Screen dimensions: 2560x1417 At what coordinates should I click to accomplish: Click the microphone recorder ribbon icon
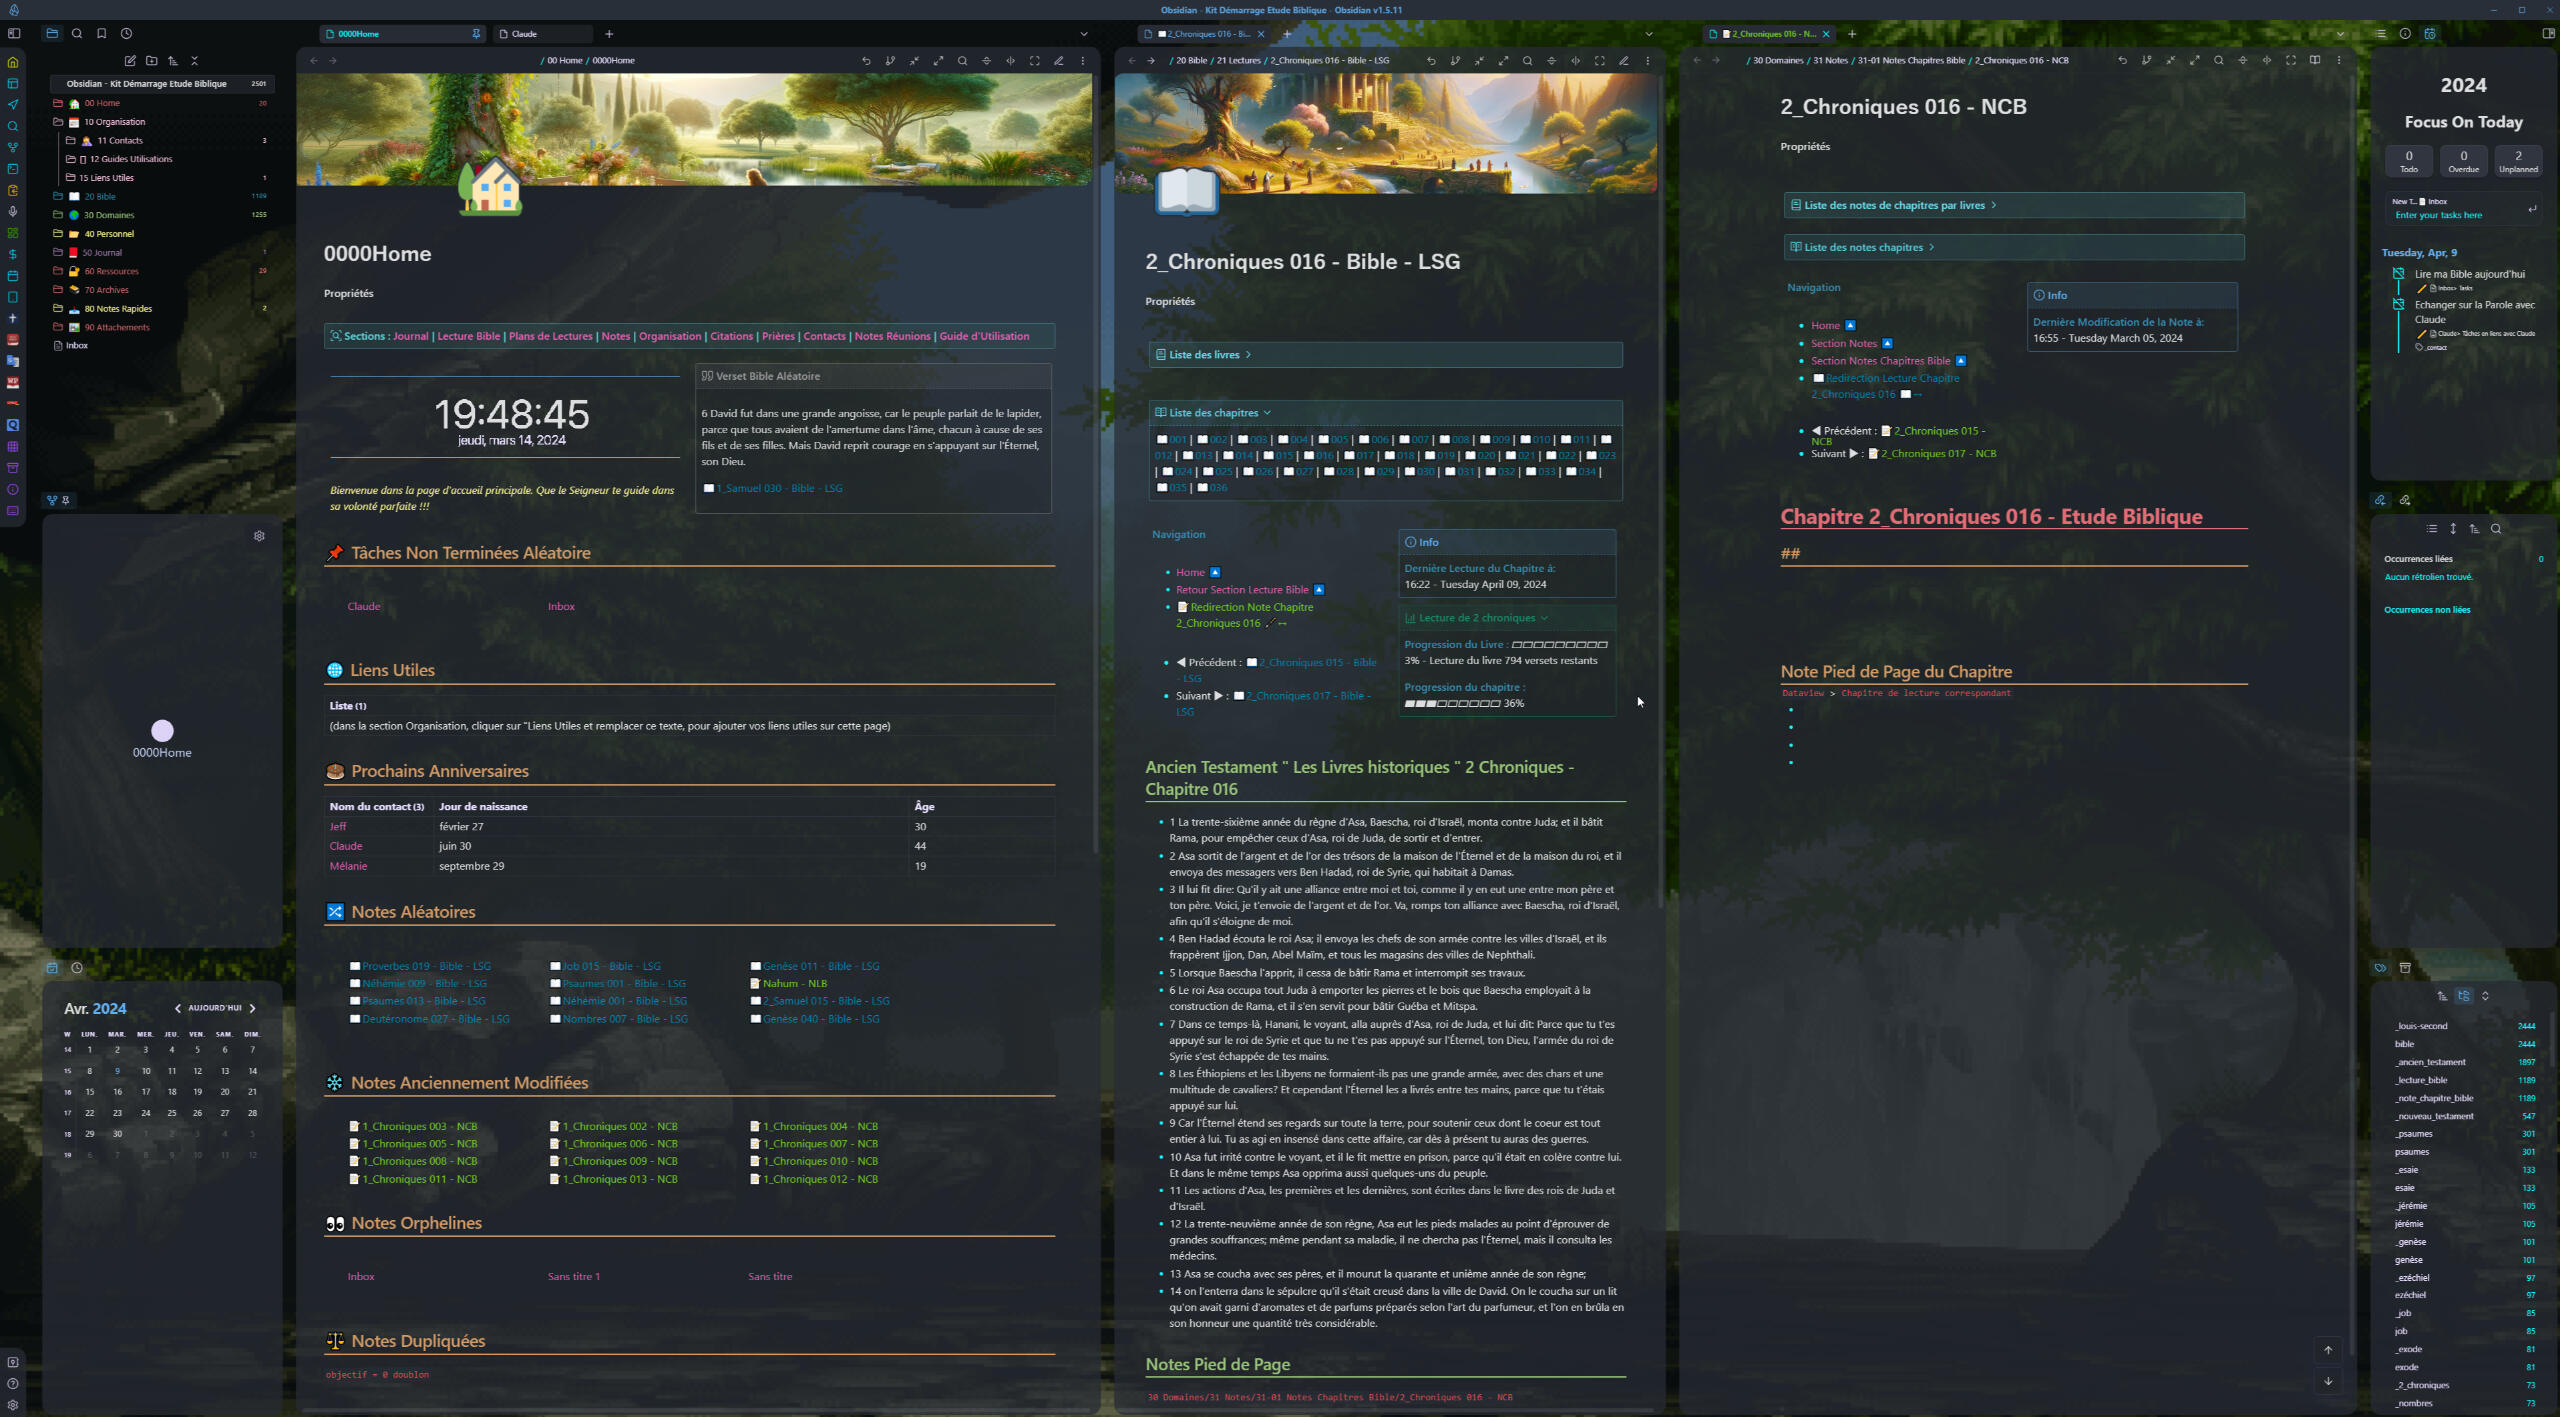click(x=13, y=211)
